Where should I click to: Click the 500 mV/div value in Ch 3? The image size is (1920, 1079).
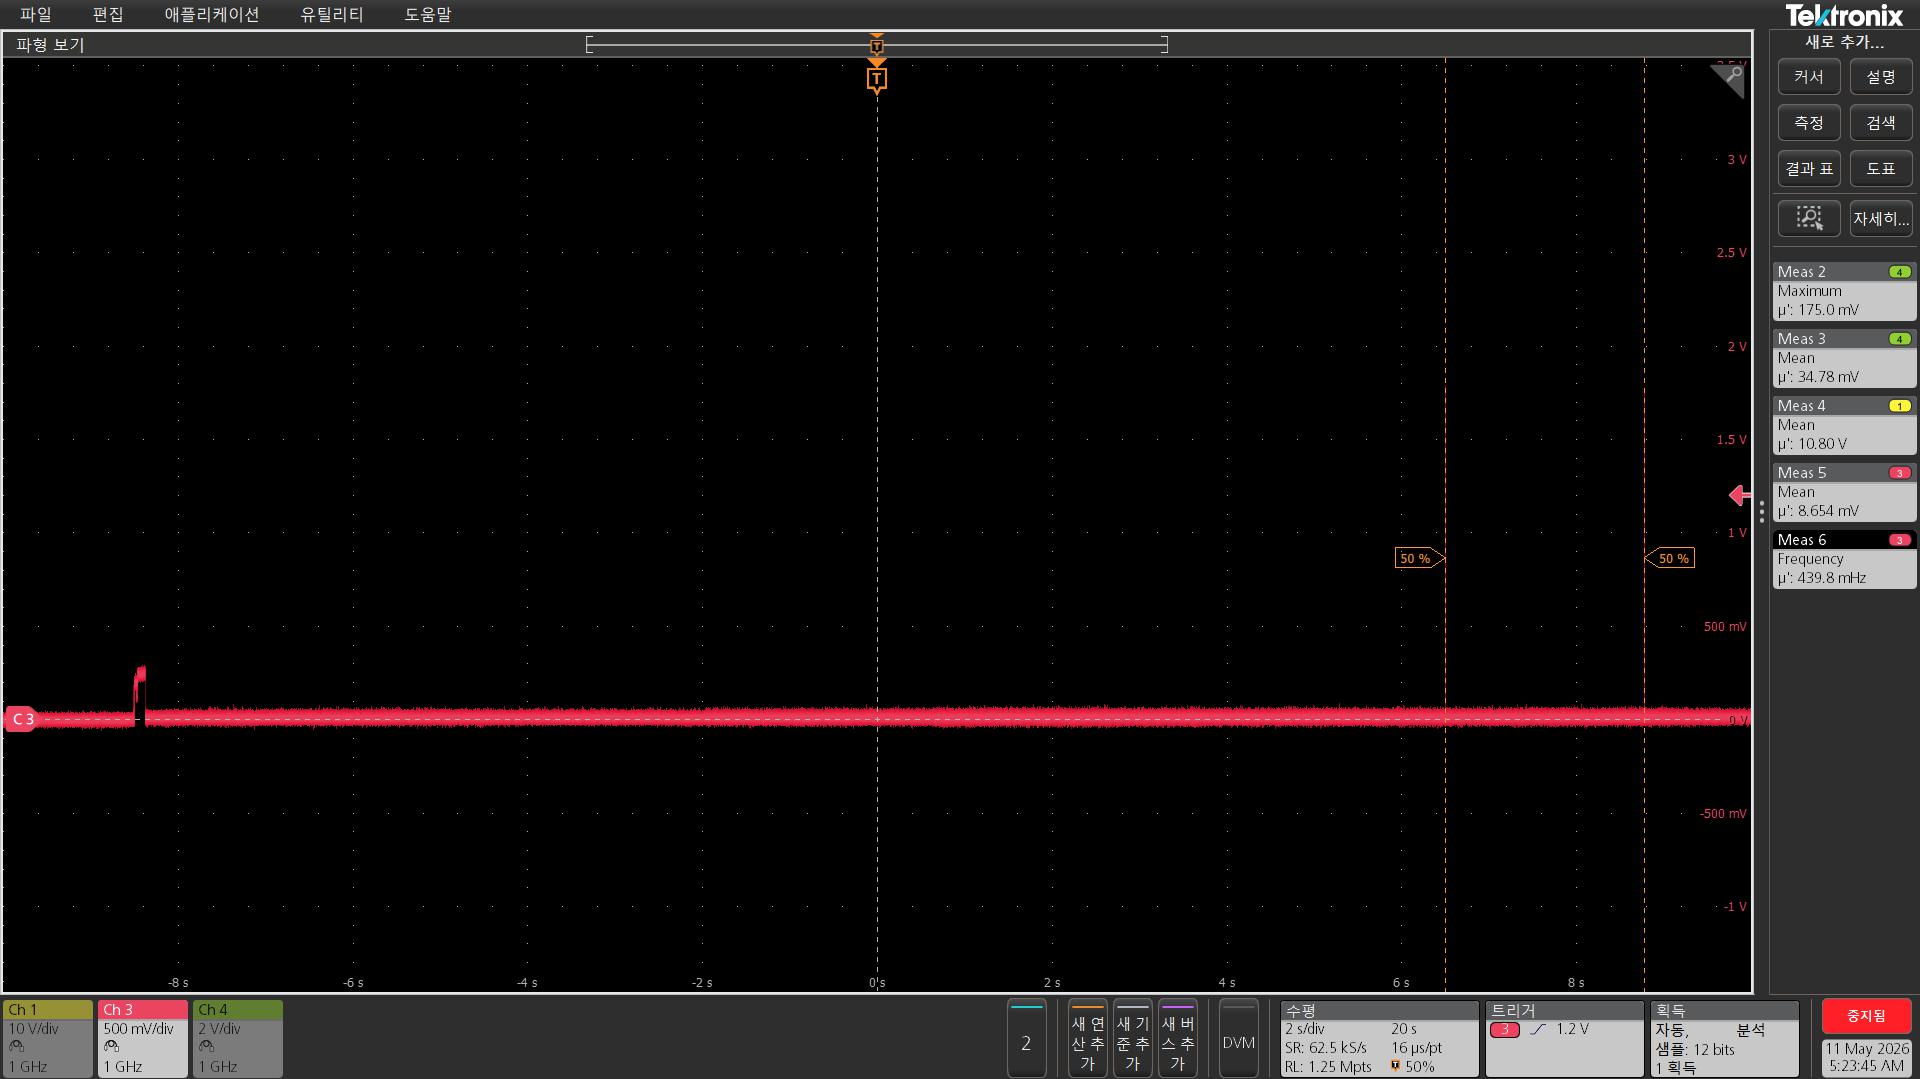(138, 1029)
